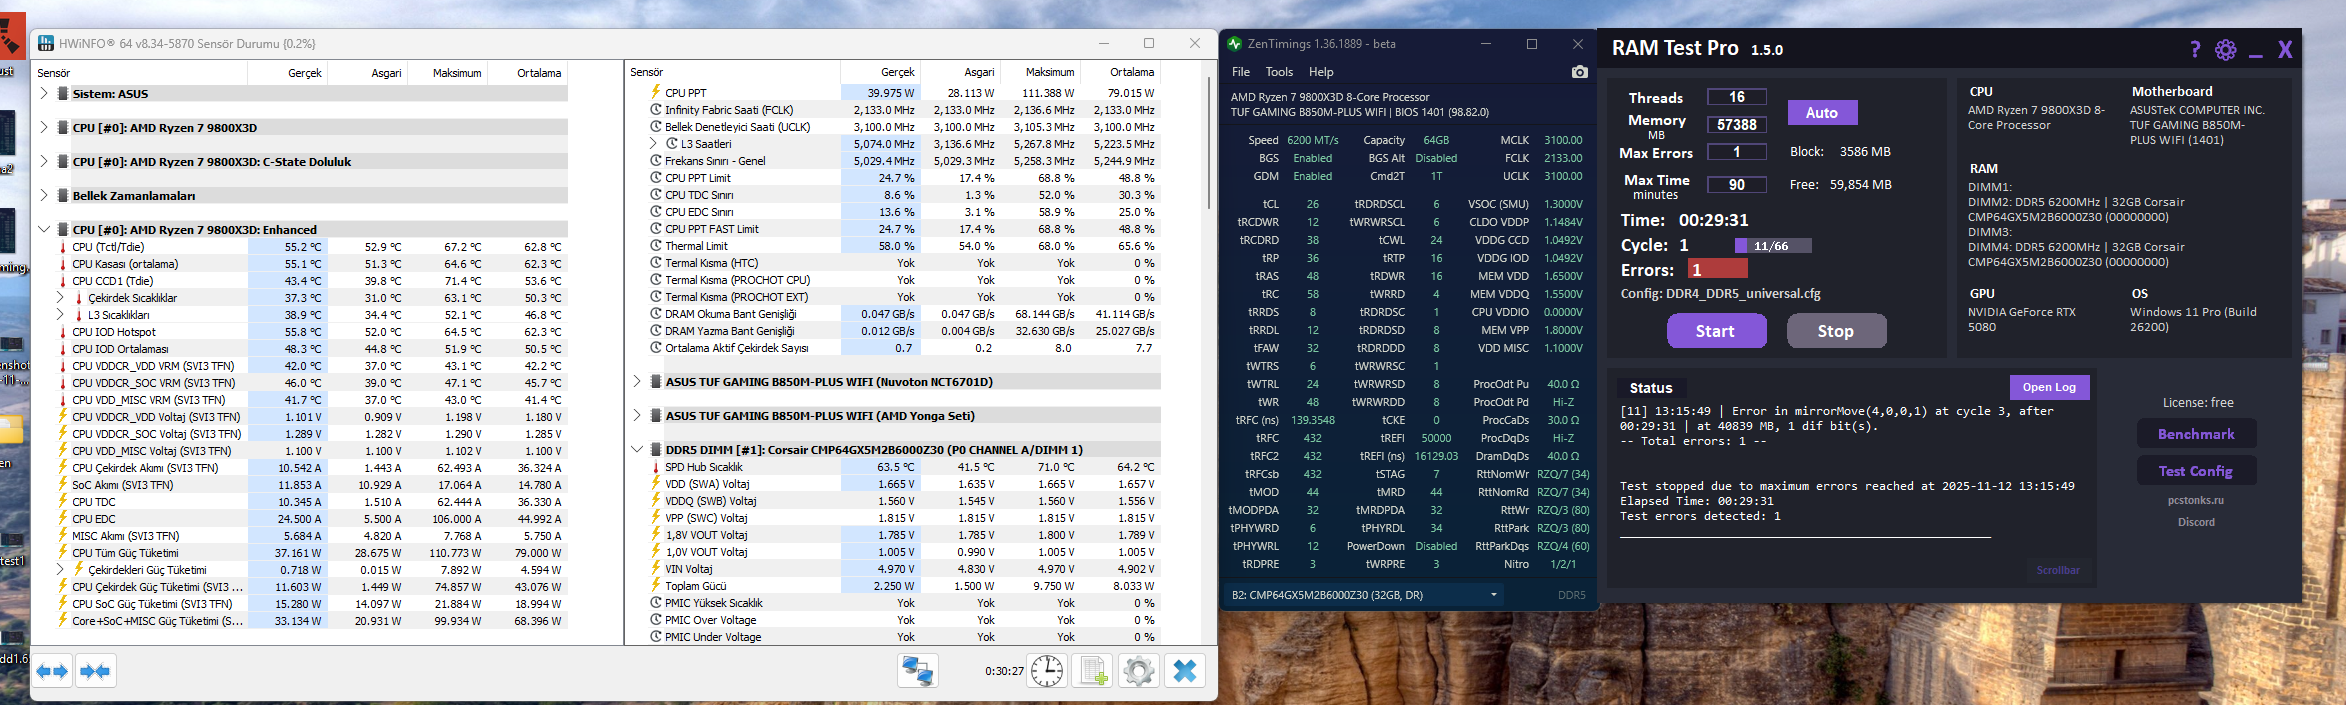Select CPU (Tctl/Tdie) sensor row
Image resolution: width=2346 pixels, height=705 pixels.
pos(312,246)
